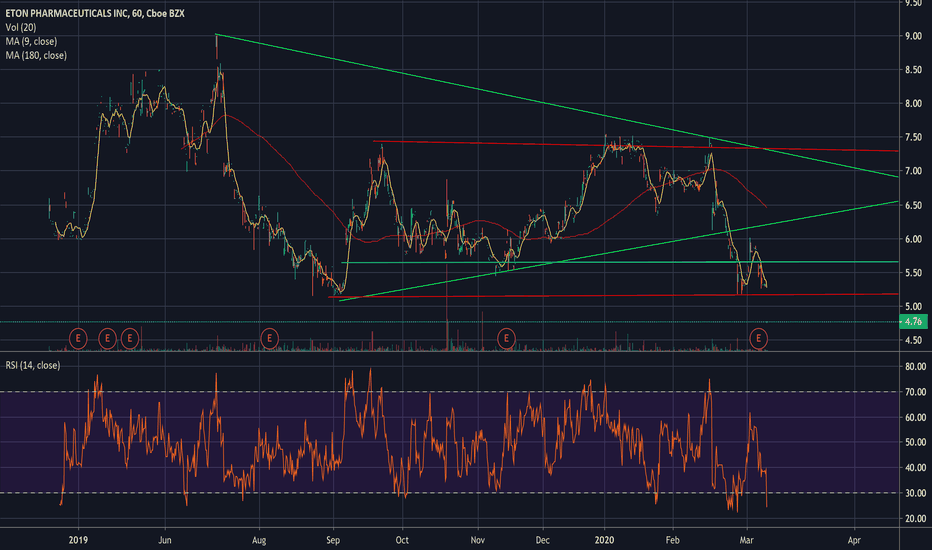This screenshot has height=550, width=932.
Task: Click the Sep date on time axis
Action: [x=333, y=540]
